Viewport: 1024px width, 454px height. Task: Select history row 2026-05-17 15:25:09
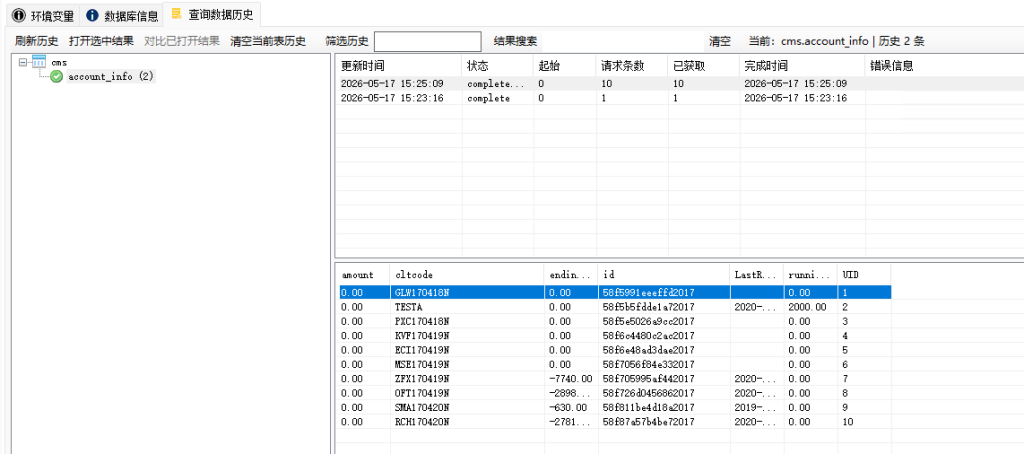(x=679, y=84)
